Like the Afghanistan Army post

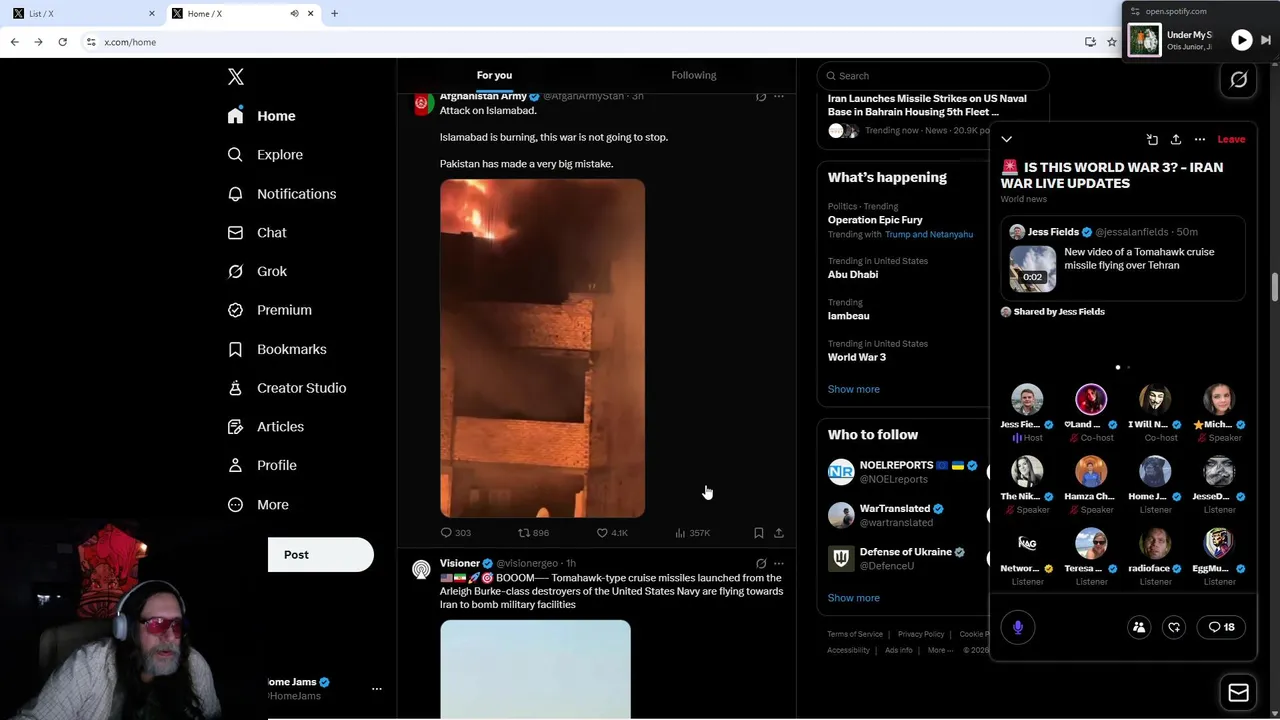pyautogui.click(x=612, y=533)
